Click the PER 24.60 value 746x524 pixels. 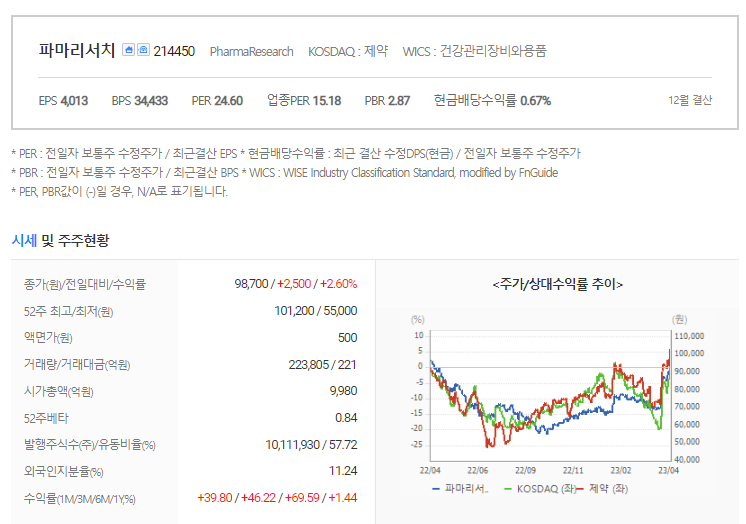pyautogui.click(x=217, y=101)
